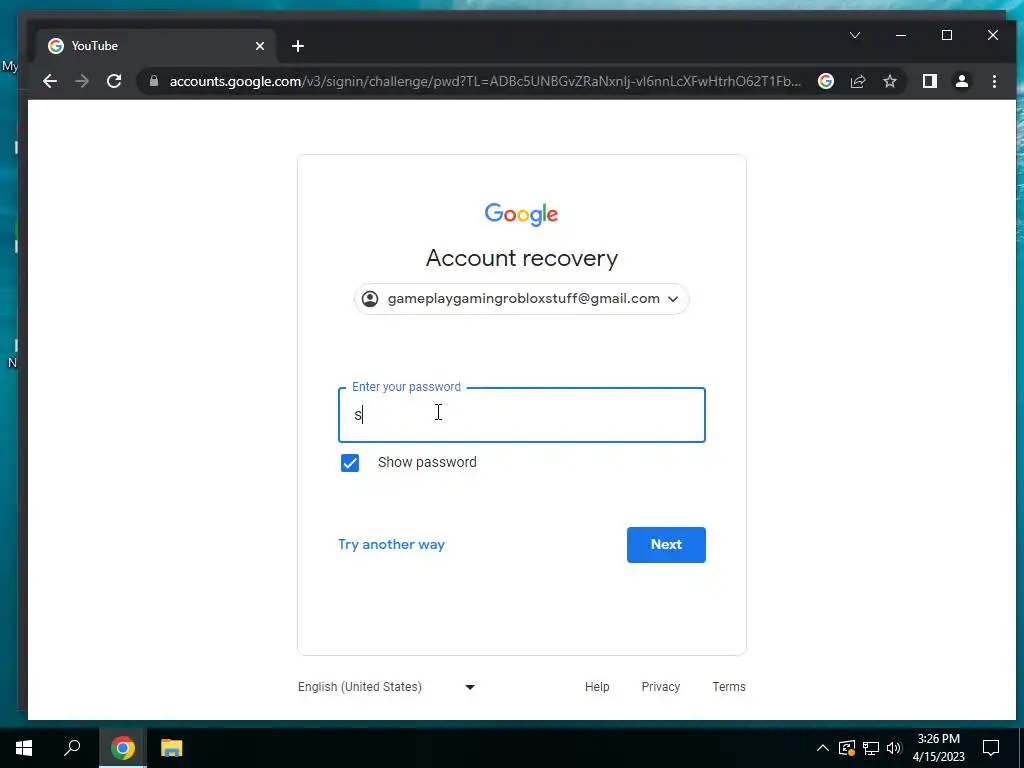Expand the gameplaygamingrobloxstuff account chip
The height and width of the screenshot is (768, 1024).
(x=522, y=298)
